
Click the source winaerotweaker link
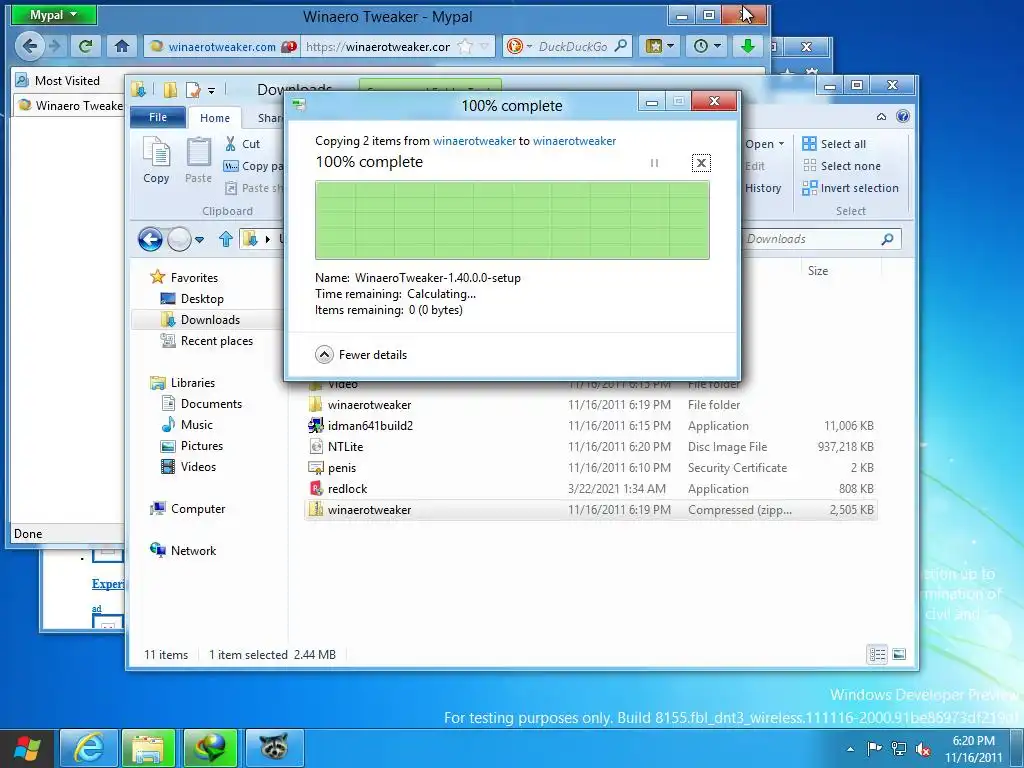click(474, 140)
